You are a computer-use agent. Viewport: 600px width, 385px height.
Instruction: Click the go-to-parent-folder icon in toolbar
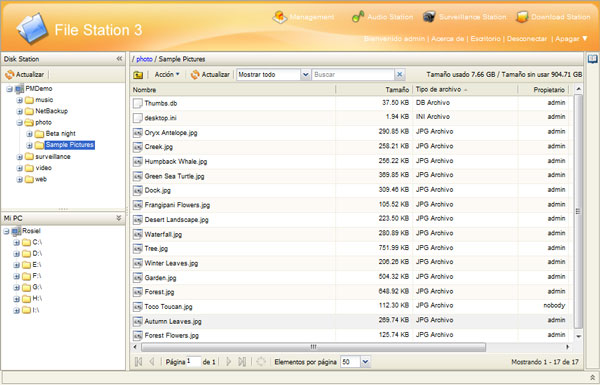[x=138, y=75]
